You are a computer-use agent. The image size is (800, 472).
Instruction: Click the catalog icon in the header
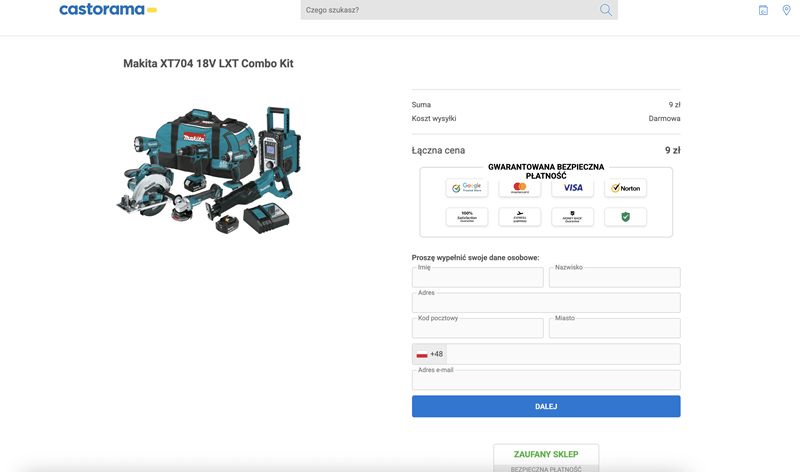click(x=763, y=10)
